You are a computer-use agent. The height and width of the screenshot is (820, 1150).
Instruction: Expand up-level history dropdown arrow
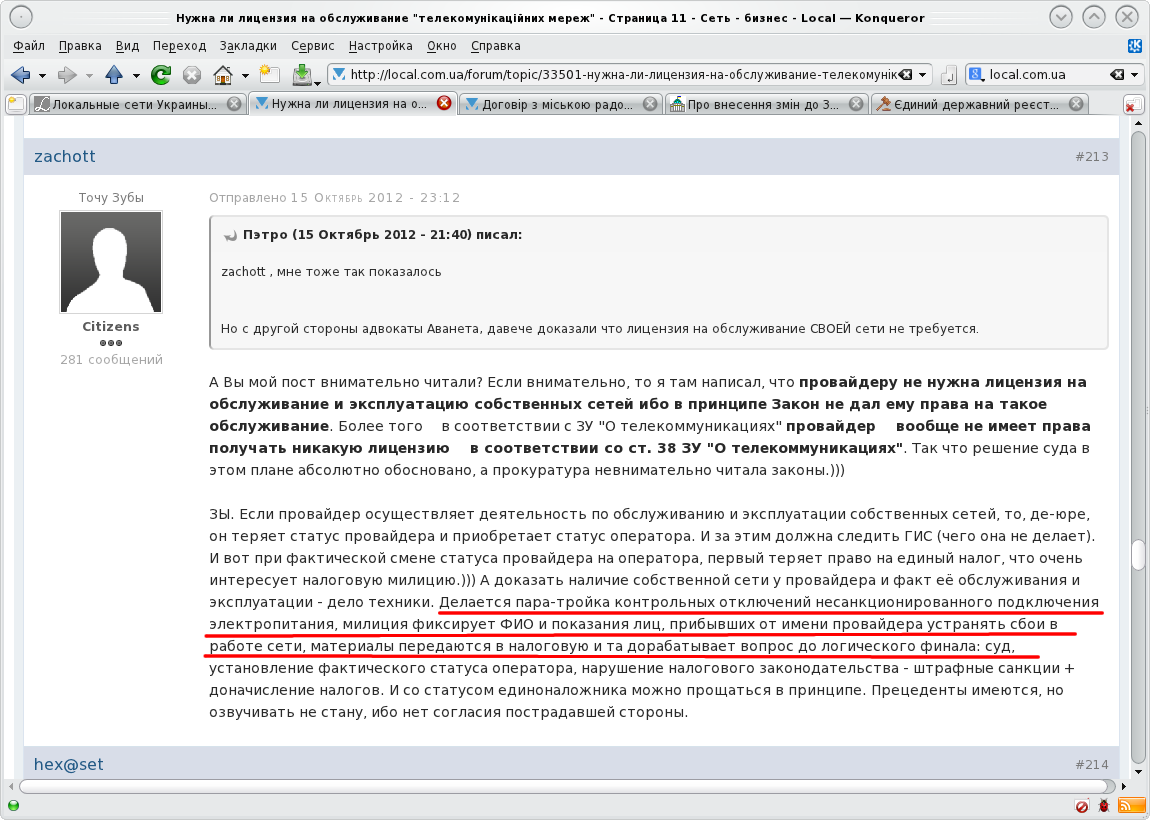coord(136,76)
